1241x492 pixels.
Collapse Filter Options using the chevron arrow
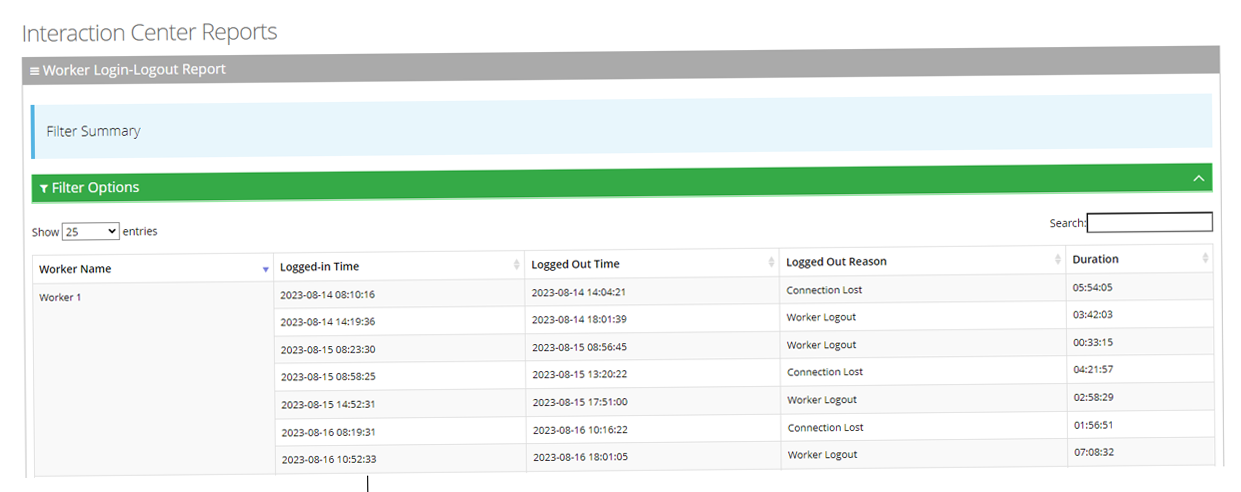click(1199, 178)
